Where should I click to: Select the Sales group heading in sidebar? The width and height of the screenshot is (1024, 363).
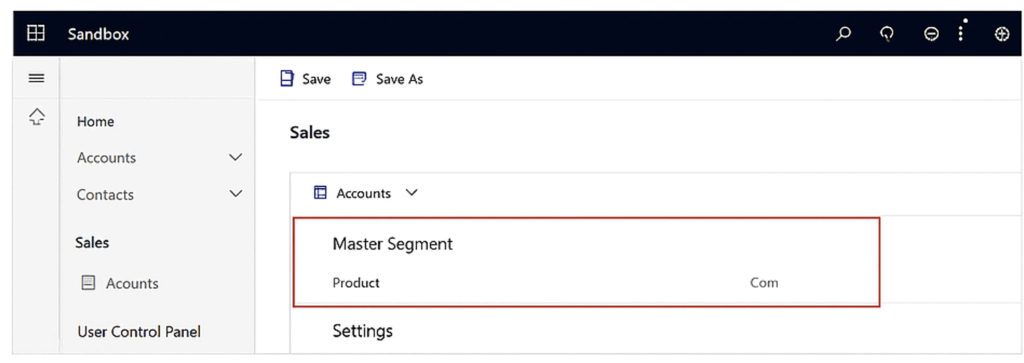(x=92, y=243)
